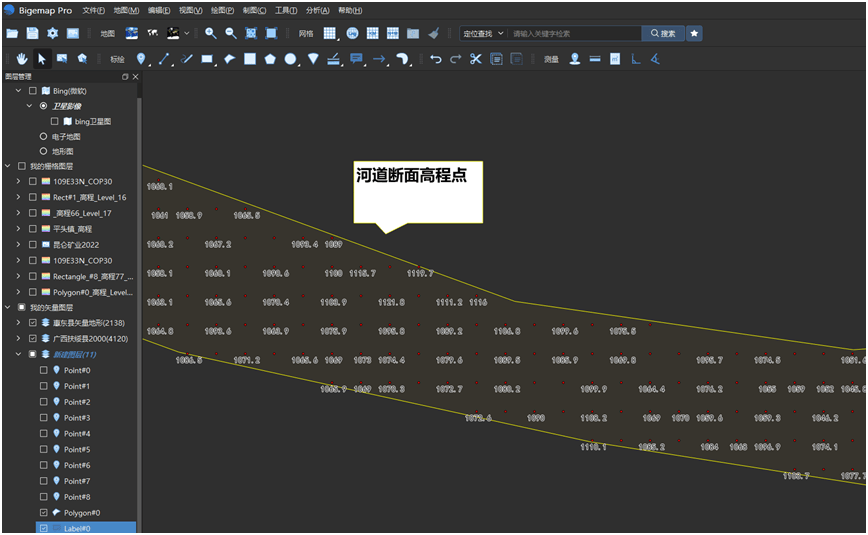This screenshot has width=868, height=535.
Task: Select the 卫星影像 radio button
Action: pos(43,106)
